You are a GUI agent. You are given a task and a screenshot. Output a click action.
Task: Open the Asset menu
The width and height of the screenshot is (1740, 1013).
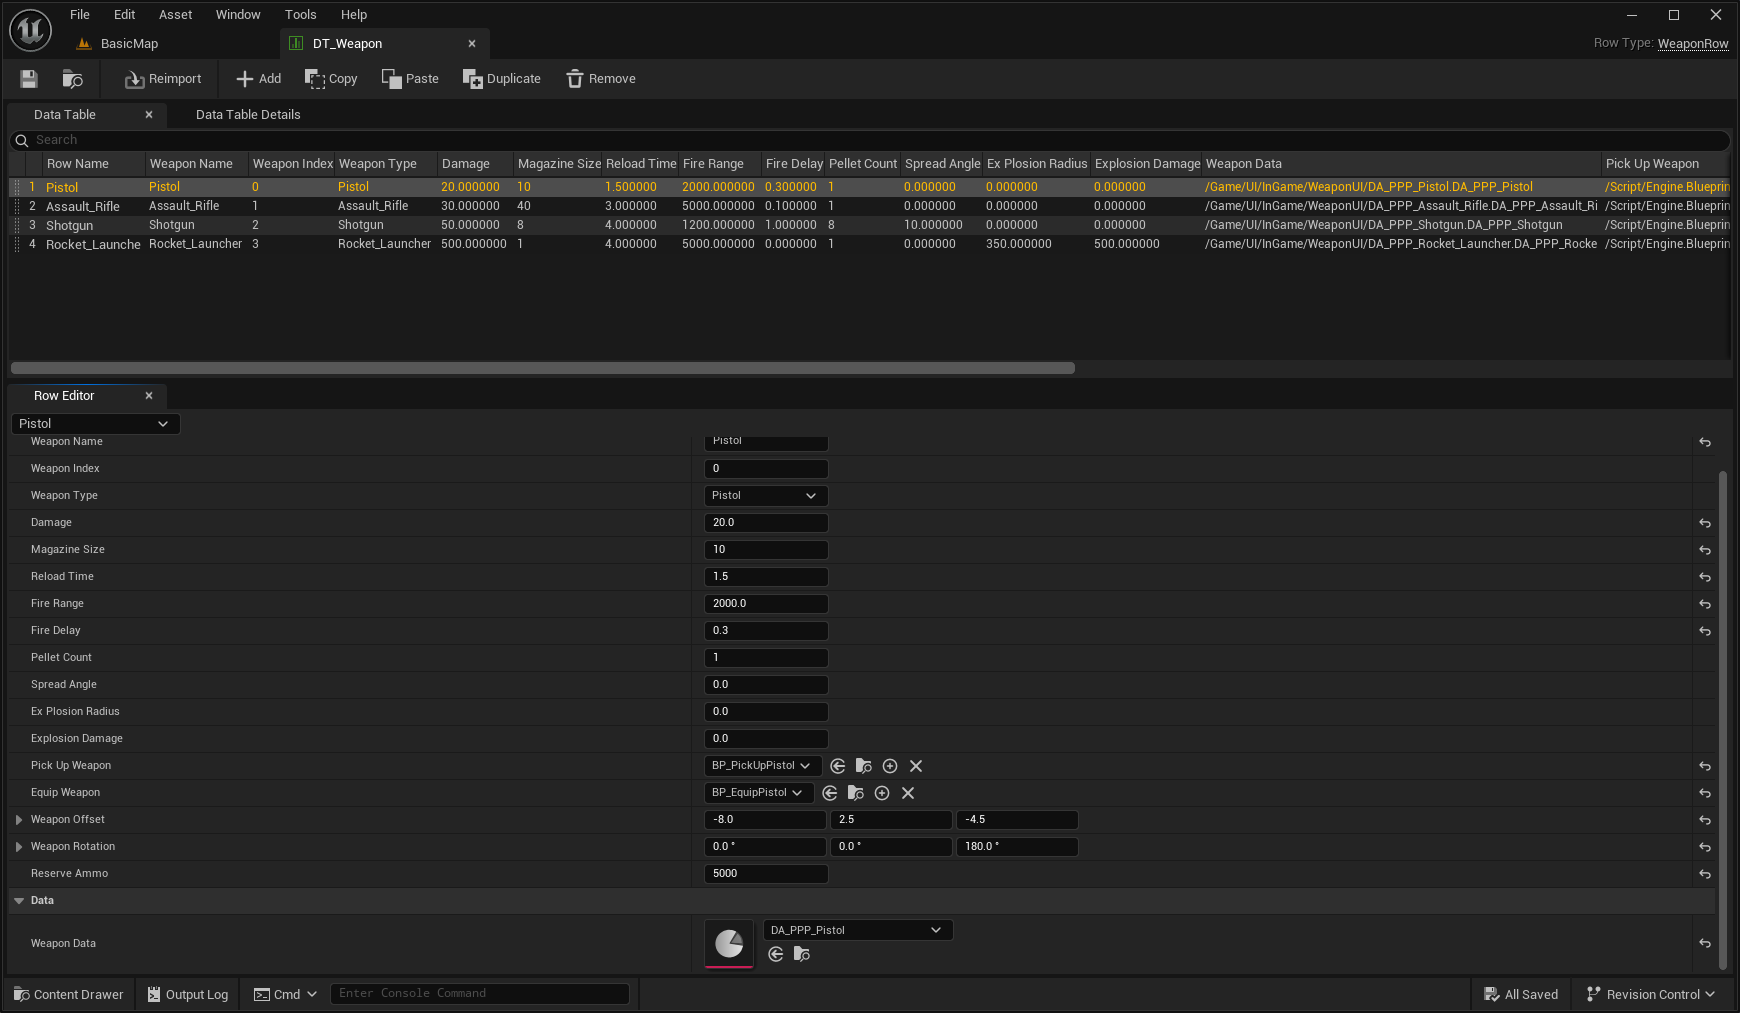(x=176, y=15)
